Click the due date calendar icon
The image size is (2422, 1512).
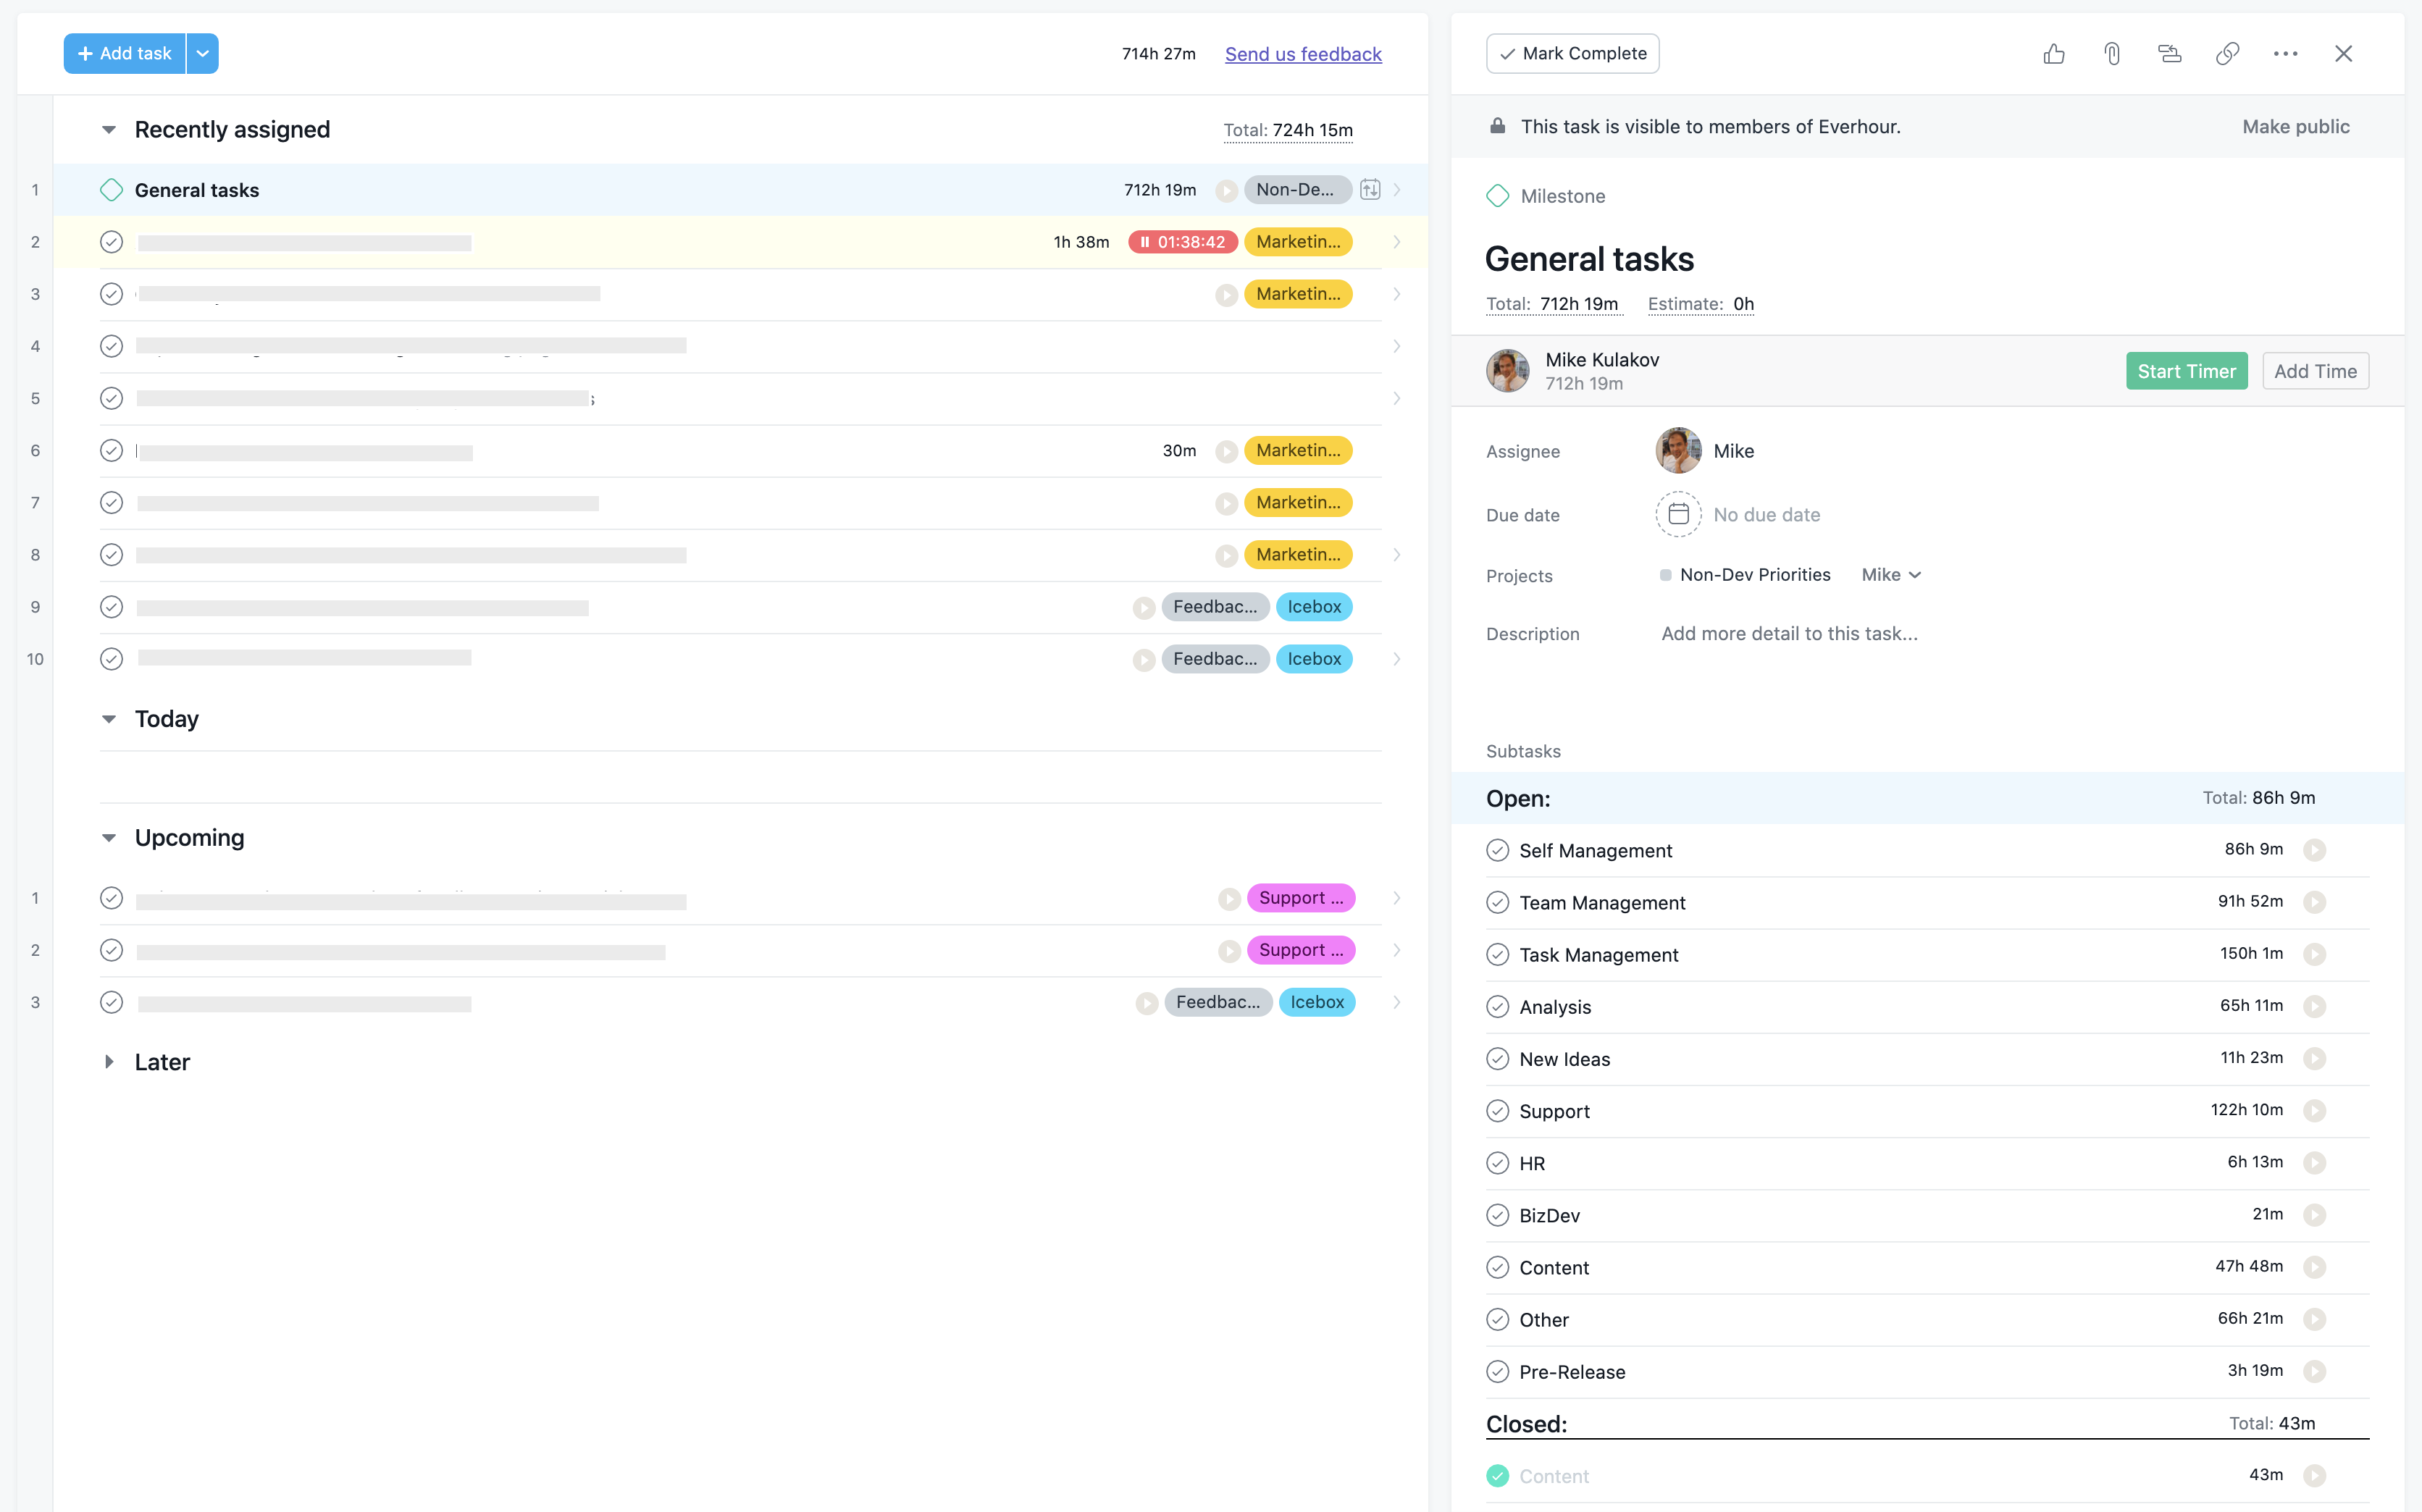pos(1678,514)
